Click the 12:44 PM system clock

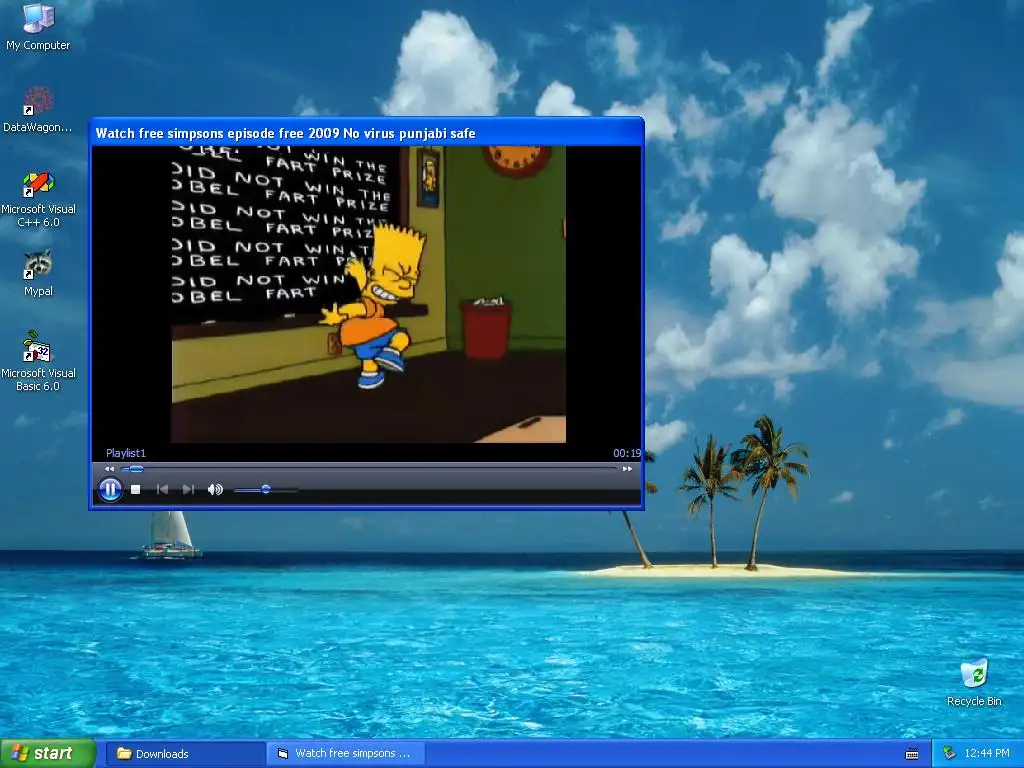(987, 754)
